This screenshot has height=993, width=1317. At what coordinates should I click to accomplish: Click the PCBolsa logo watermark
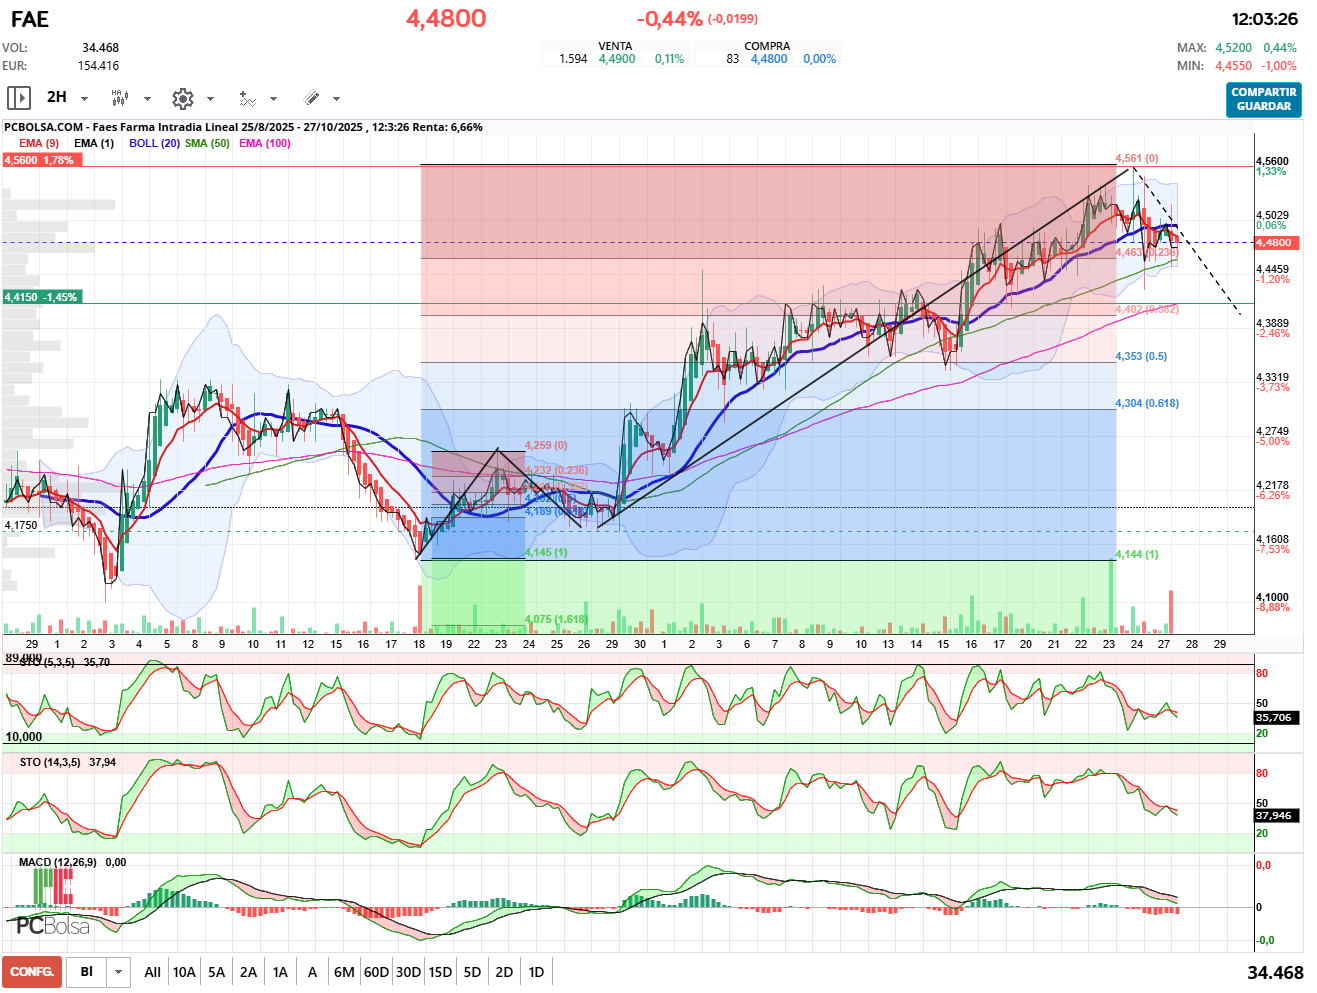click(x=53, y=926)
